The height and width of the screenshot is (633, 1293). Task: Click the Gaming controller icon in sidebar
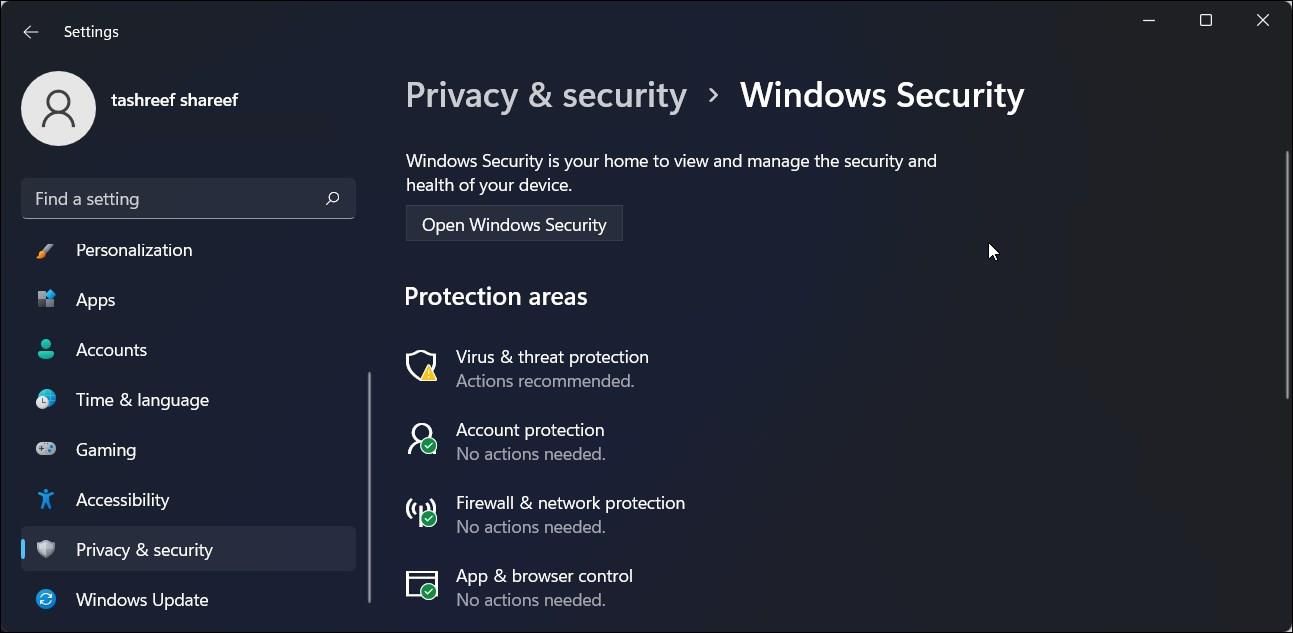coord(46,449)
